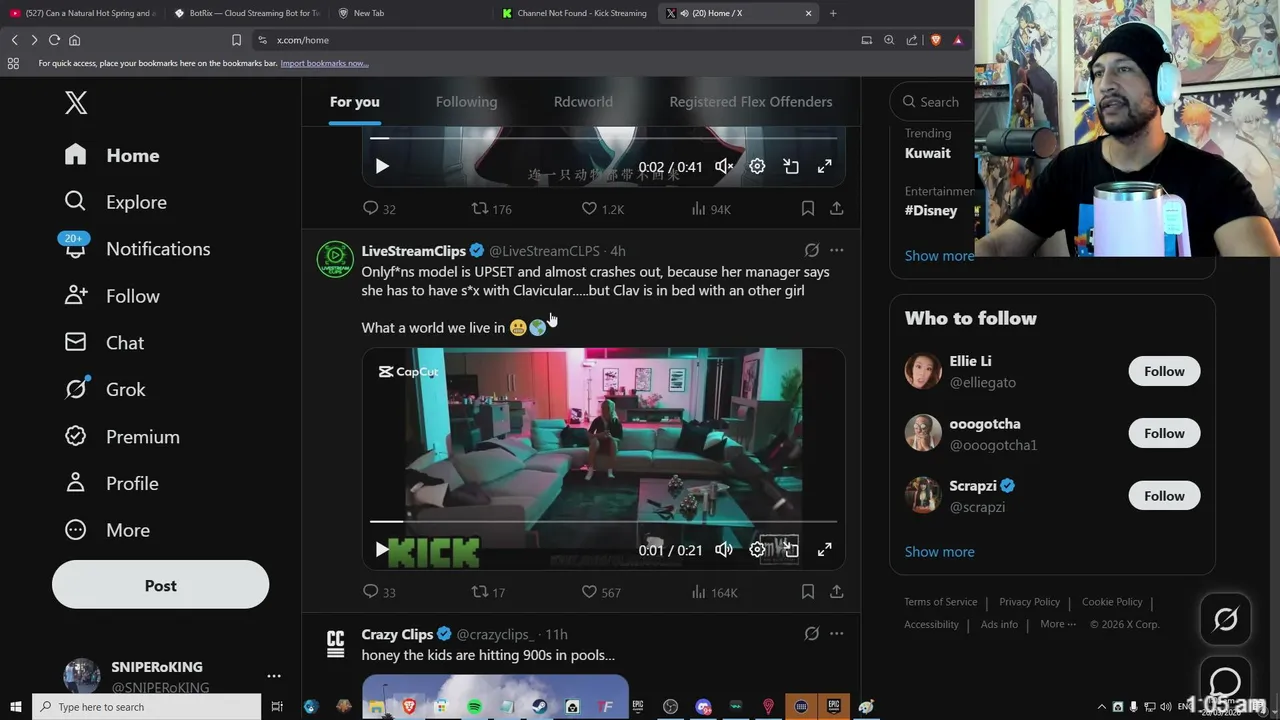Open settings gear on top video
Image resolution: width=1280 pixels, height=720 pixels.
[757, 167]
